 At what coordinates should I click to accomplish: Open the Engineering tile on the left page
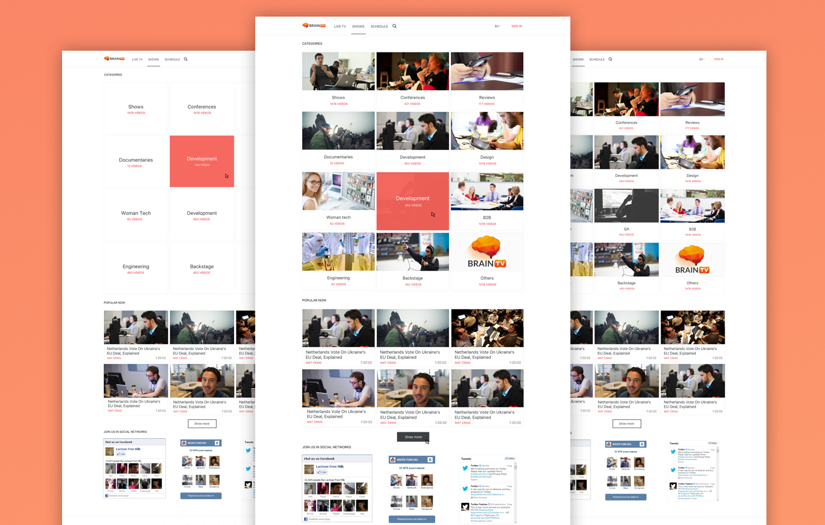point(136,268)
